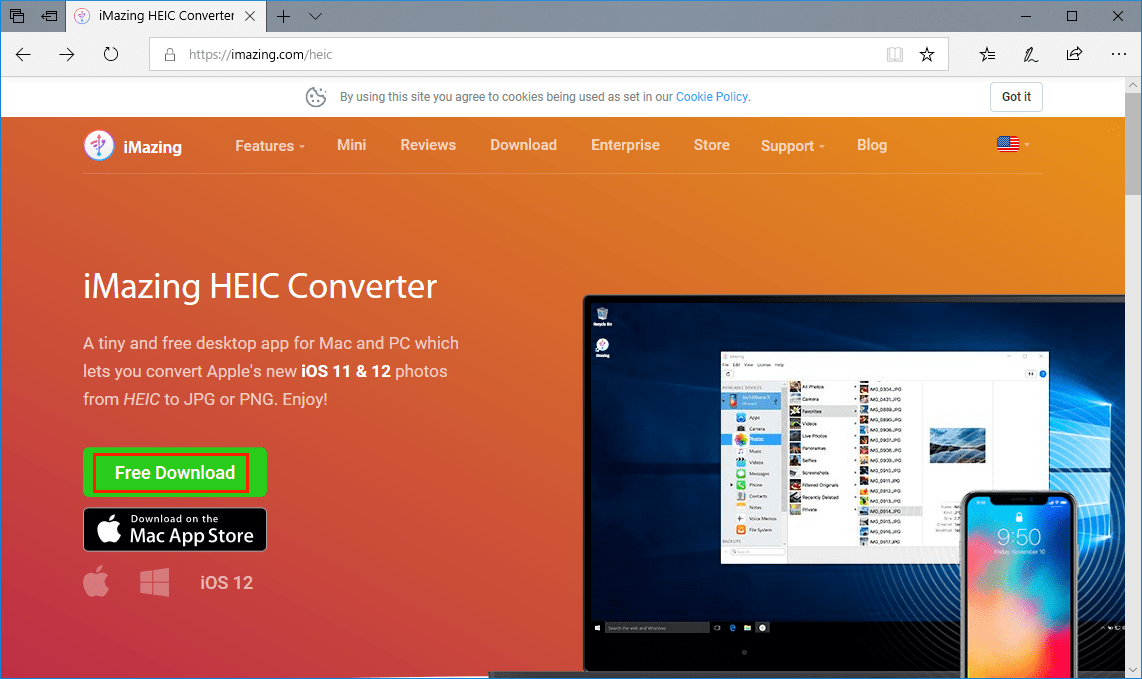1142x679 pixels.
Task: Click the page scrollbar down arrow
Action: [x=1133, y=669]
